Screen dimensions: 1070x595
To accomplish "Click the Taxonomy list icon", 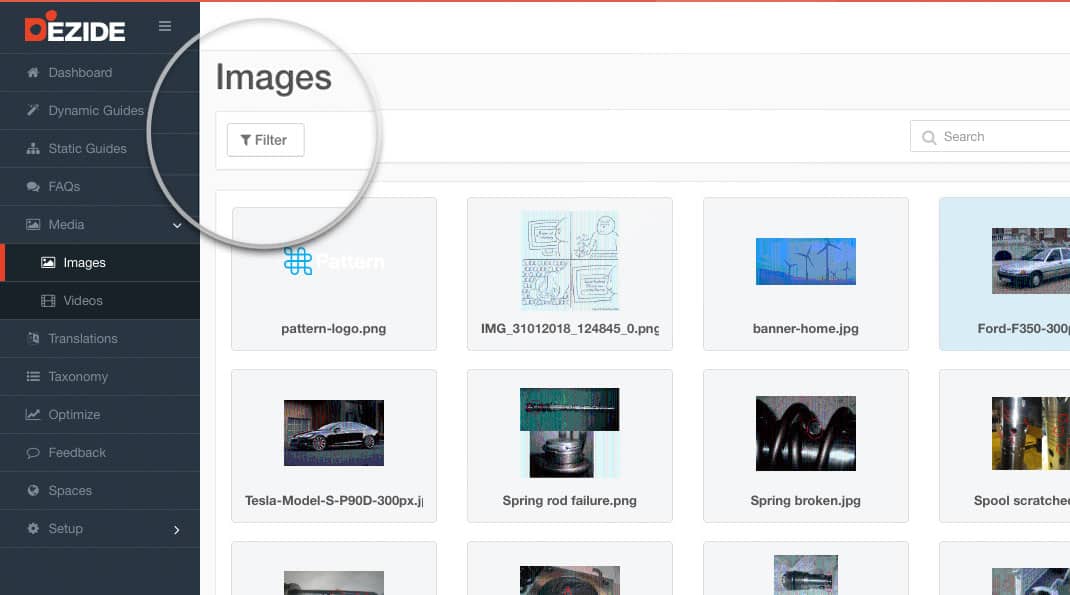I will click(33, 377).
